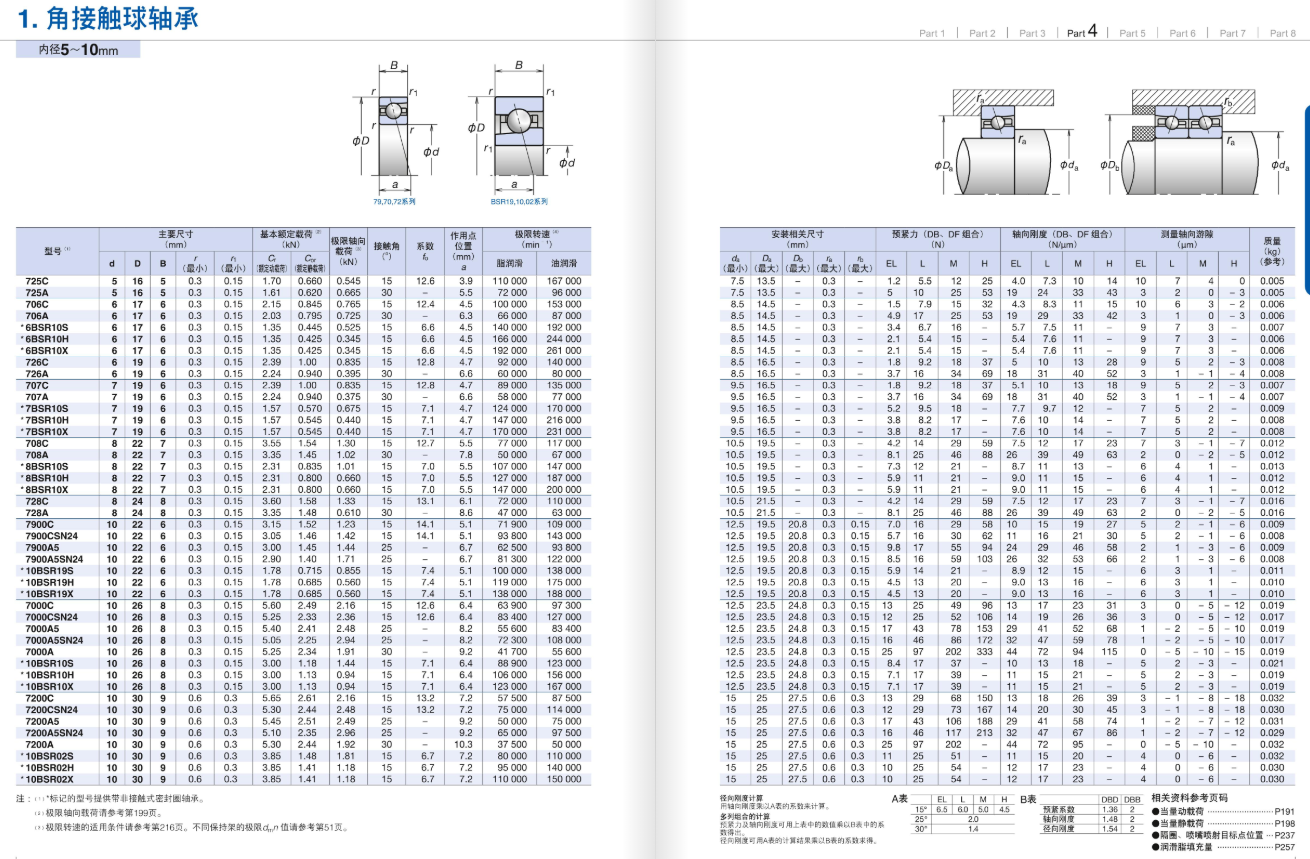Image resolution: width=1310 pixels, height=859 pixels.
Task: Click model number 6BSR10X
Action: tap(45, 350)
